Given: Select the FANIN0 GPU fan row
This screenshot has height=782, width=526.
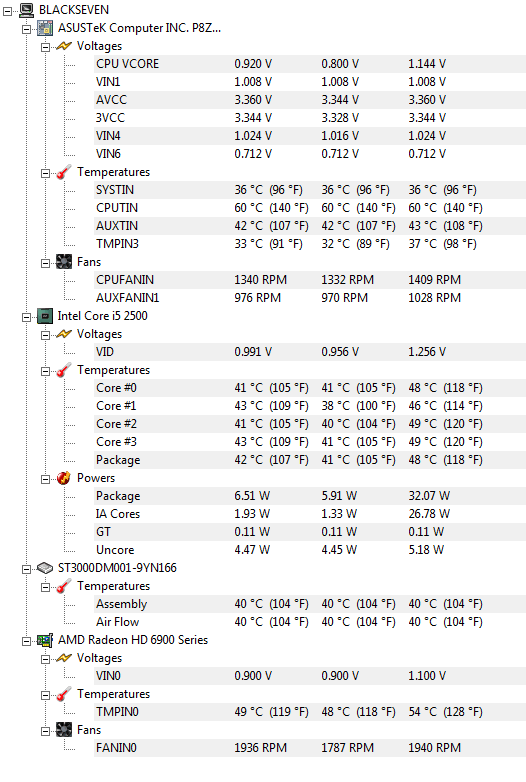Looking at the screenshot, I should 310,748.
